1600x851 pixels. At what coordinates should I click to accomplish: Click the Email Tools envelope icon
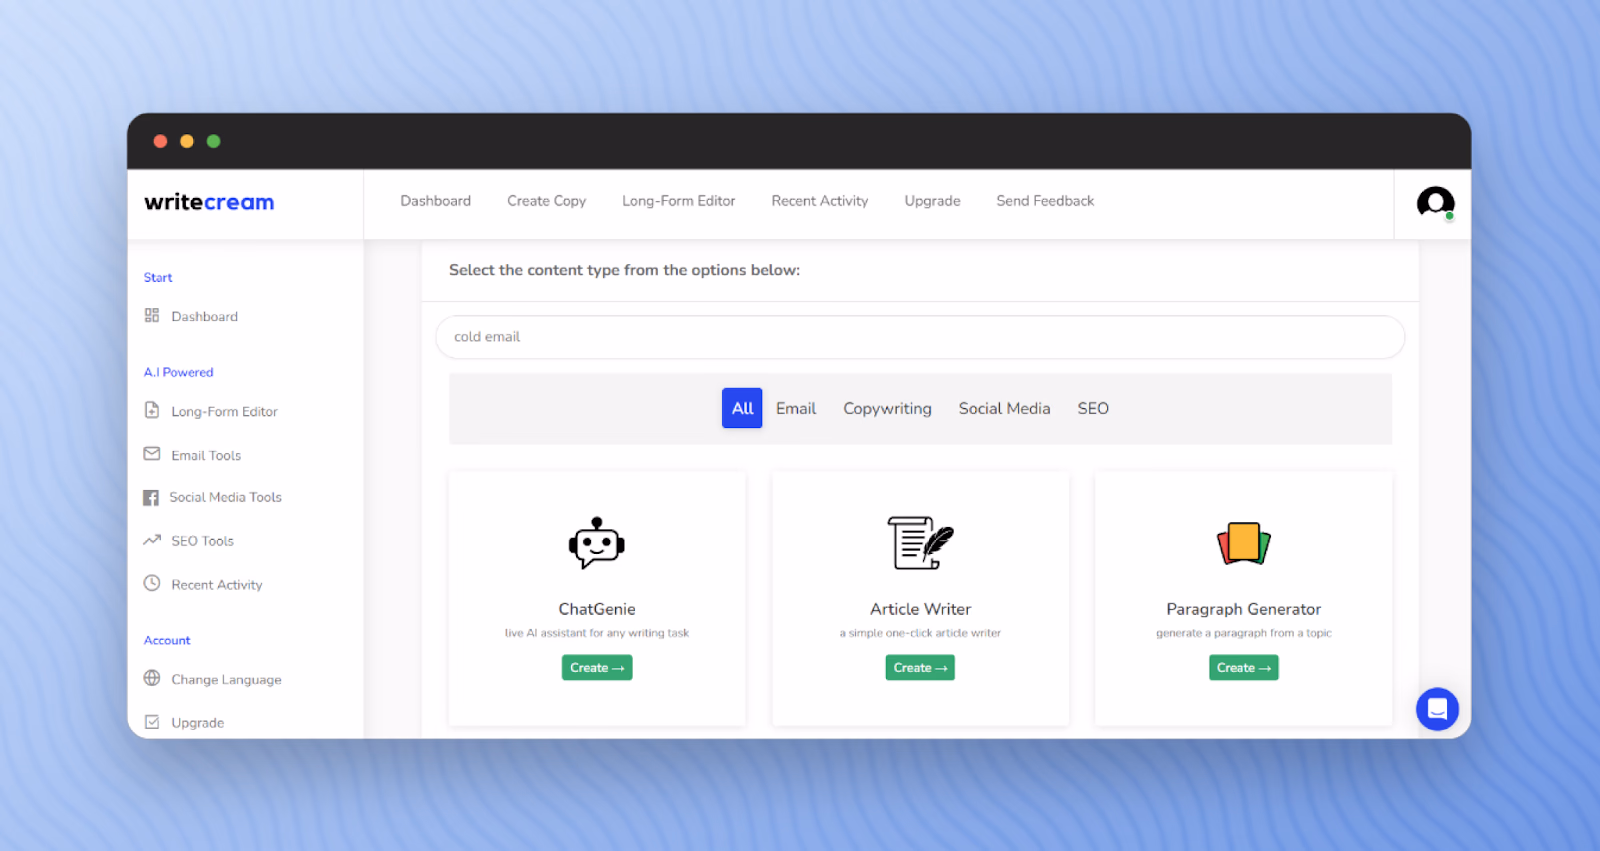click(152, 454)
